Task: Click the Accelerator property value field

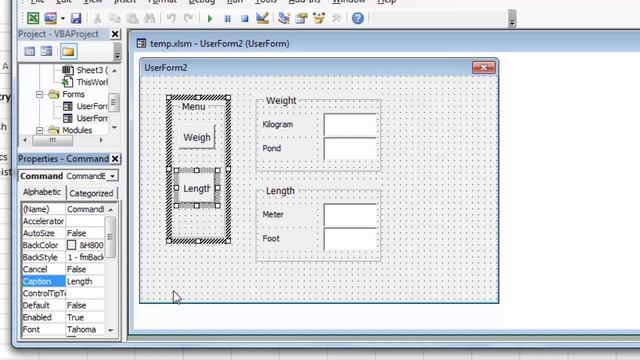Action: [x=85, y=221]
